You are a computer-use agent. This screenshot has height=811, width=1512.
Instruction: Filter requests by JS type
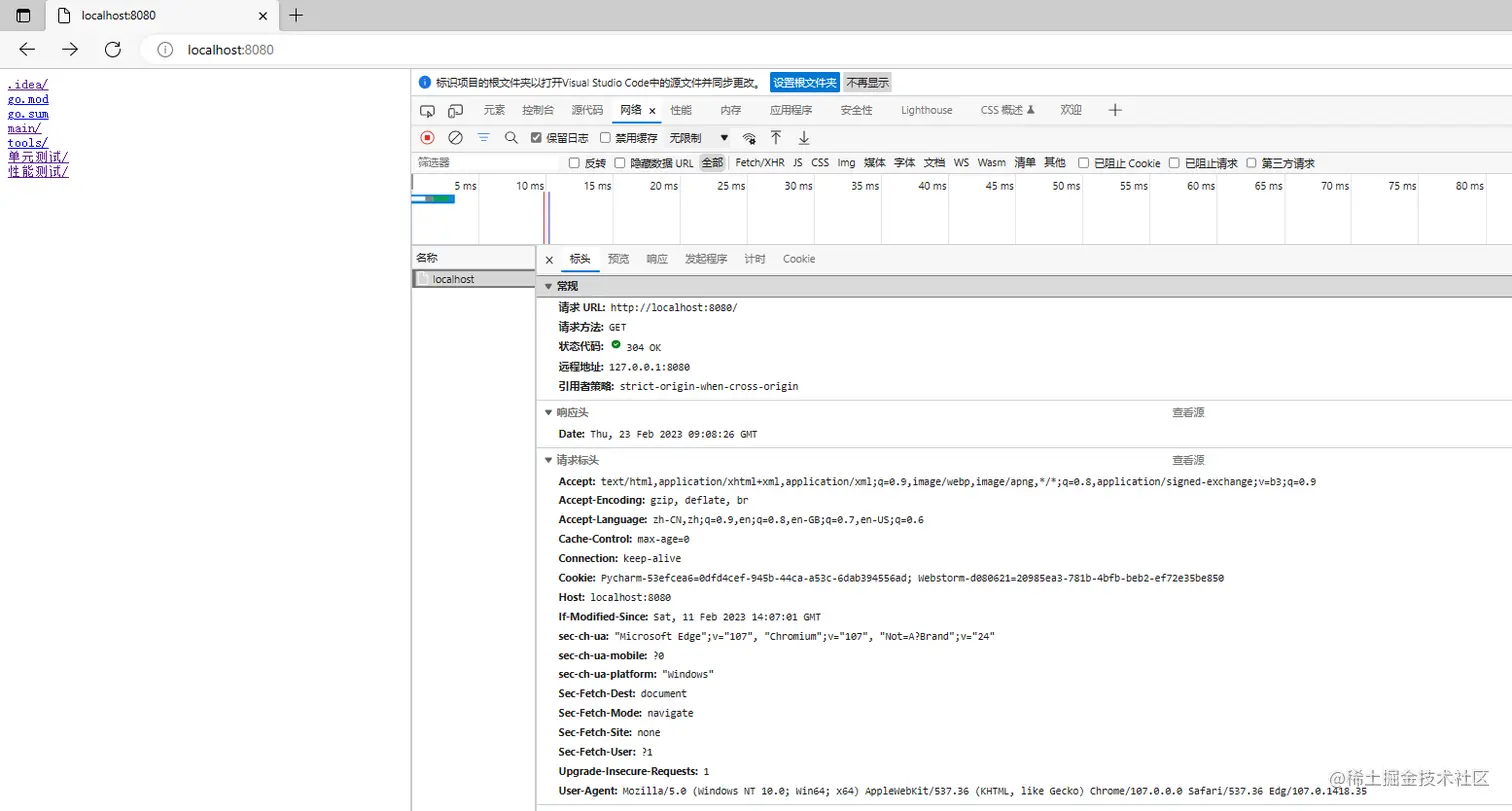tap(798, 163)
